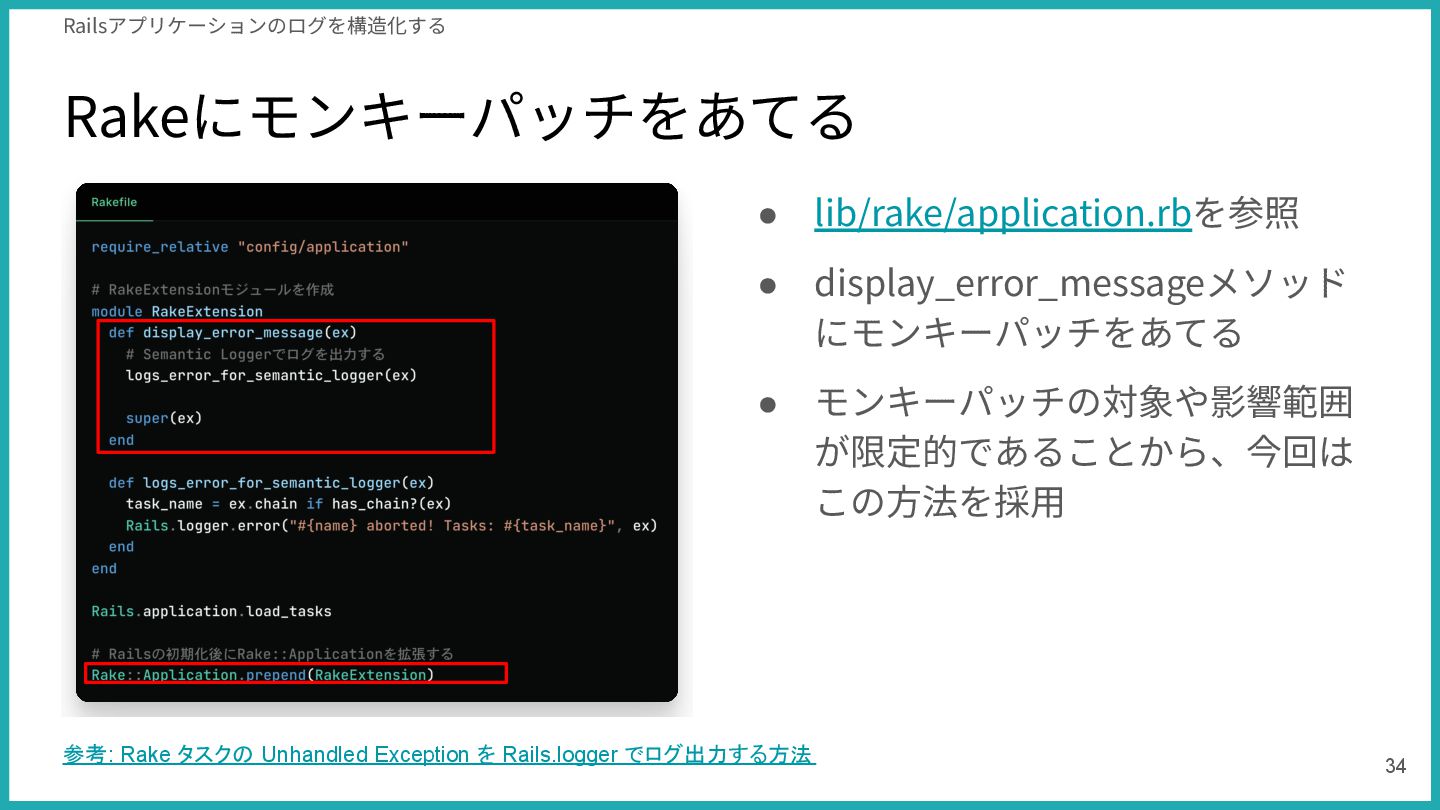Click 'Rails.application.load_tasks' line
Screen dimensions: 1440x810
(x=211, y=611)
